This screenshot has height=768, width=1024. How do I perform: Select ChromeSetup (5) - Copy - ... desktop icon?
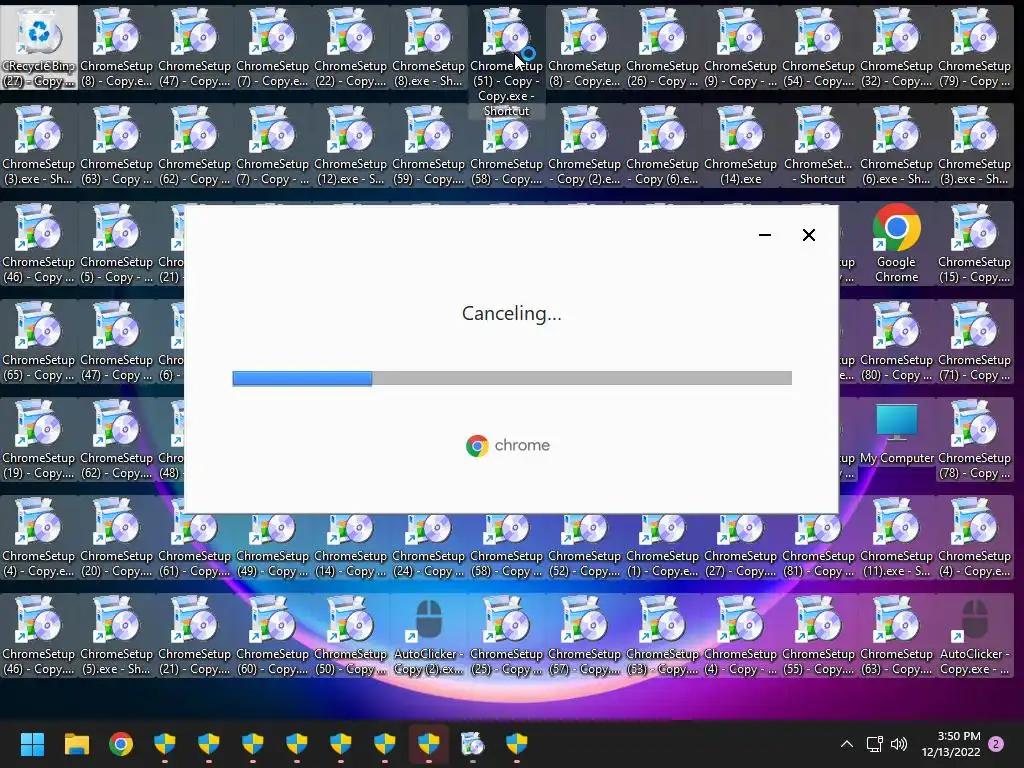(116, 243)
